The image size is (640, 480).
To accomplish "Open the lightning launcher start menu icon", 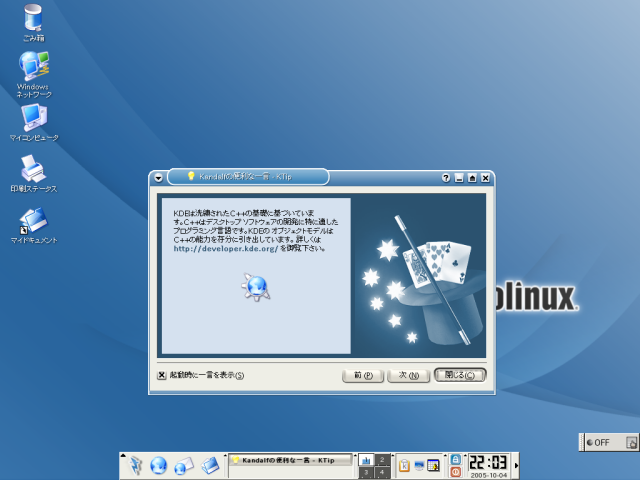I will [x=135, y=465].
